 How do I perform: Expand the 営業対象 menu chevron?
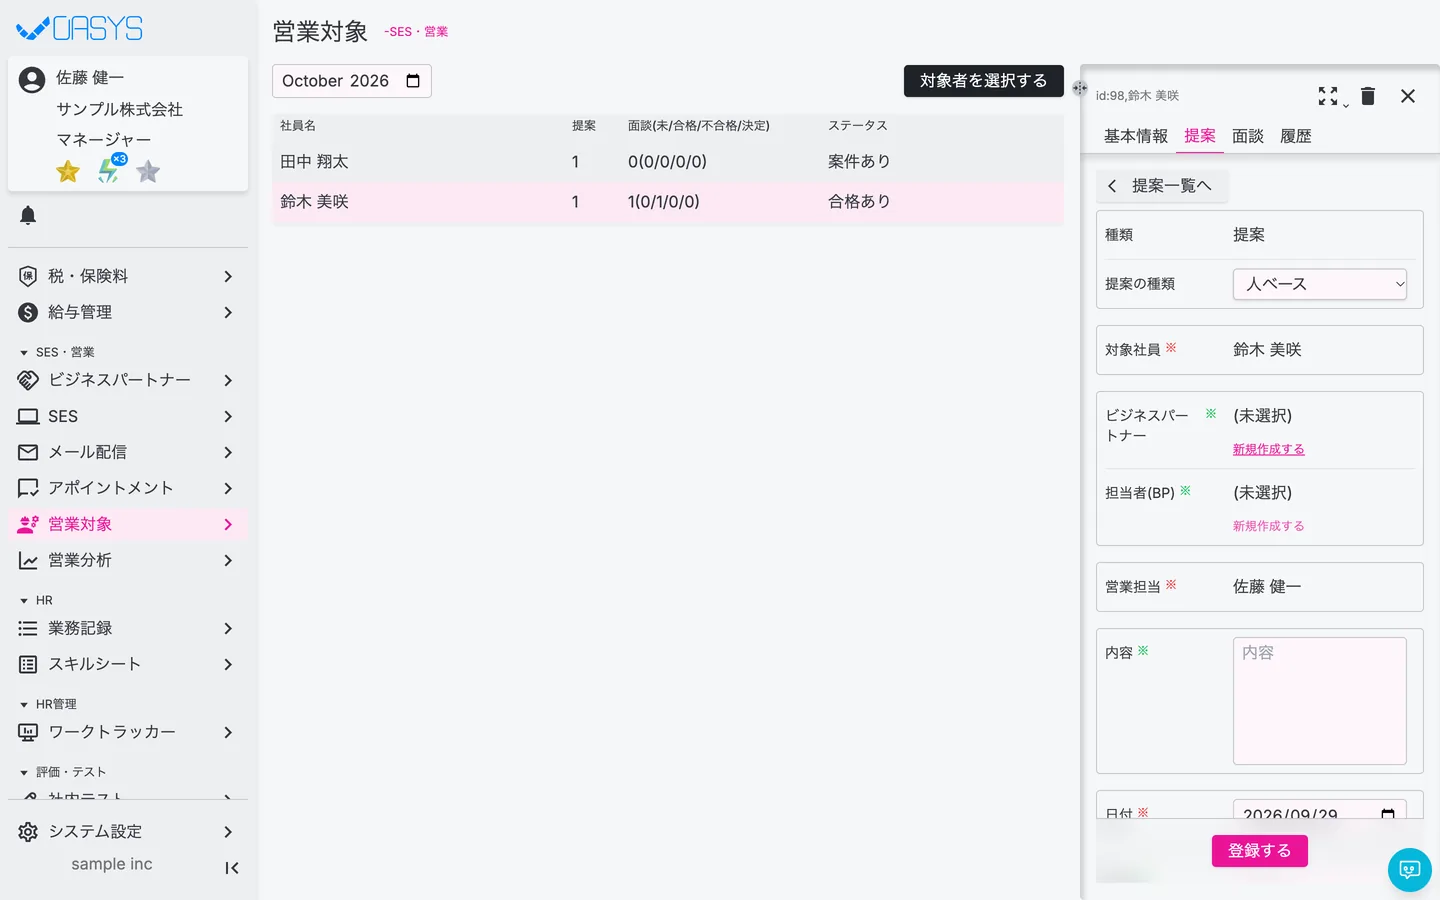click(x=228, y=524)
